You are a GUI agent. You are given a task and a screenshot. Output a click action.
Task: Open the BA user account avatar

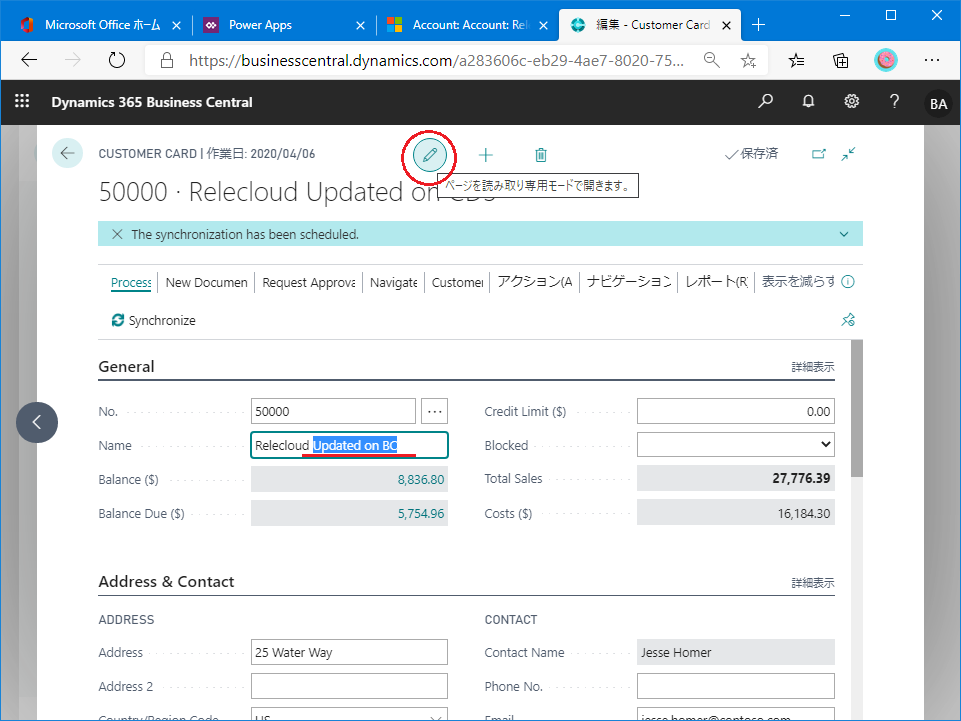[x=938, y=103]
